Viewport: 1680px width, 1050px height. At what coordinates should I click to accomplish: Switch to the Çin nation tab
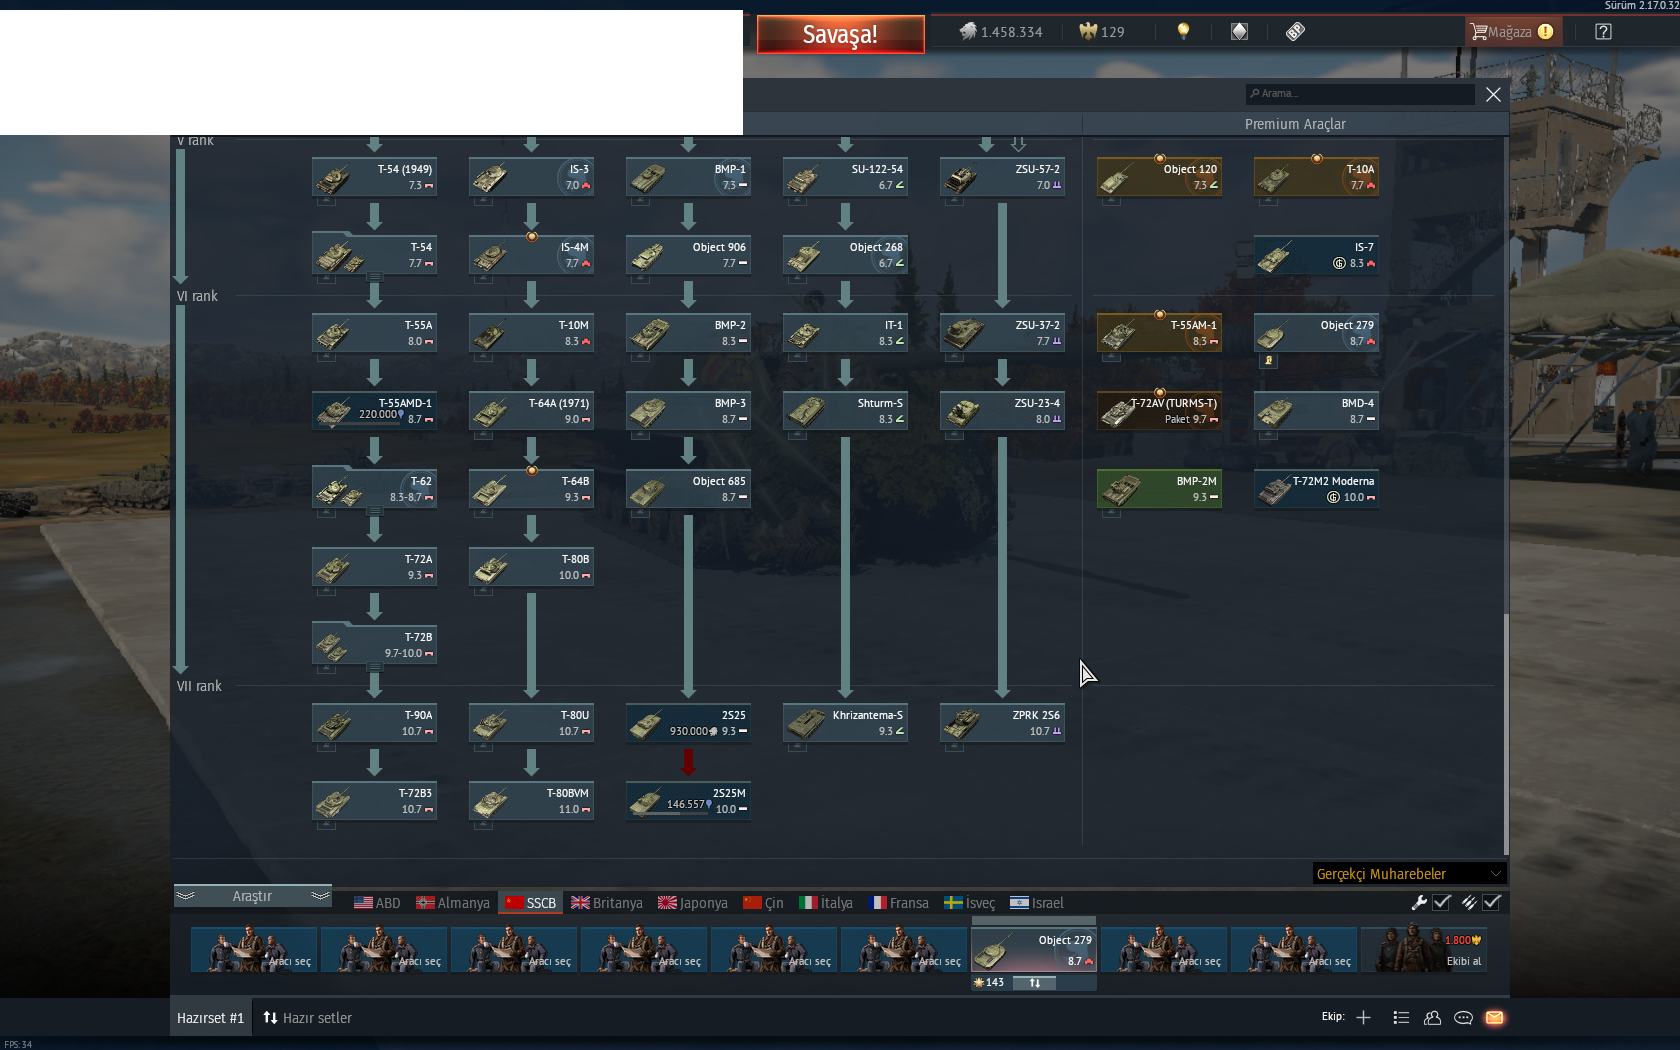point(763,903)
